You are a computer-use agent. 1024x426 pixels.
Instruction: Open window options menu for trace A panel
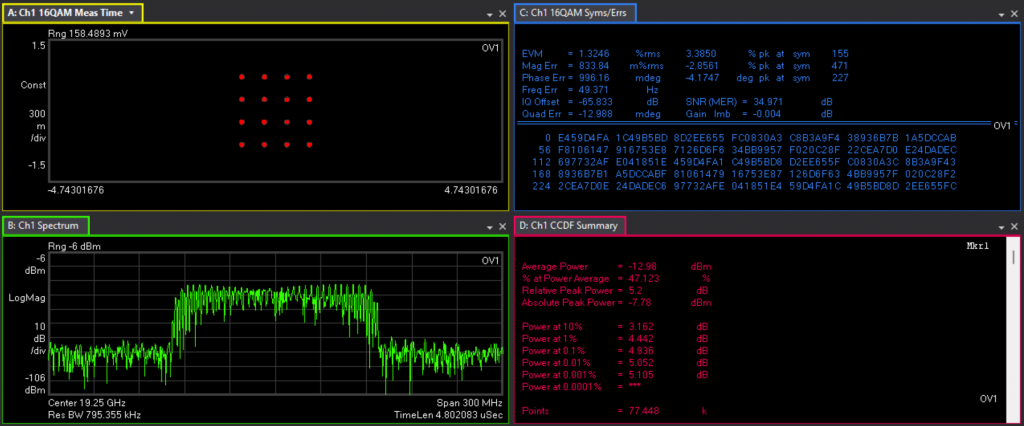coord(489,15)
